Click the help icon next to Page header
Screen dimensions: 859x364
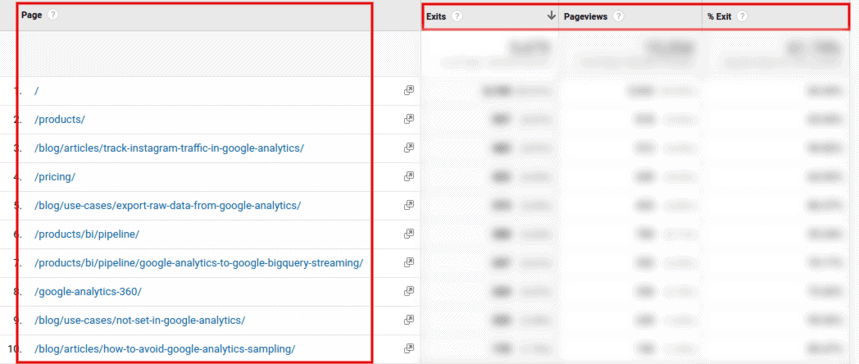click(x=53, y=15)
